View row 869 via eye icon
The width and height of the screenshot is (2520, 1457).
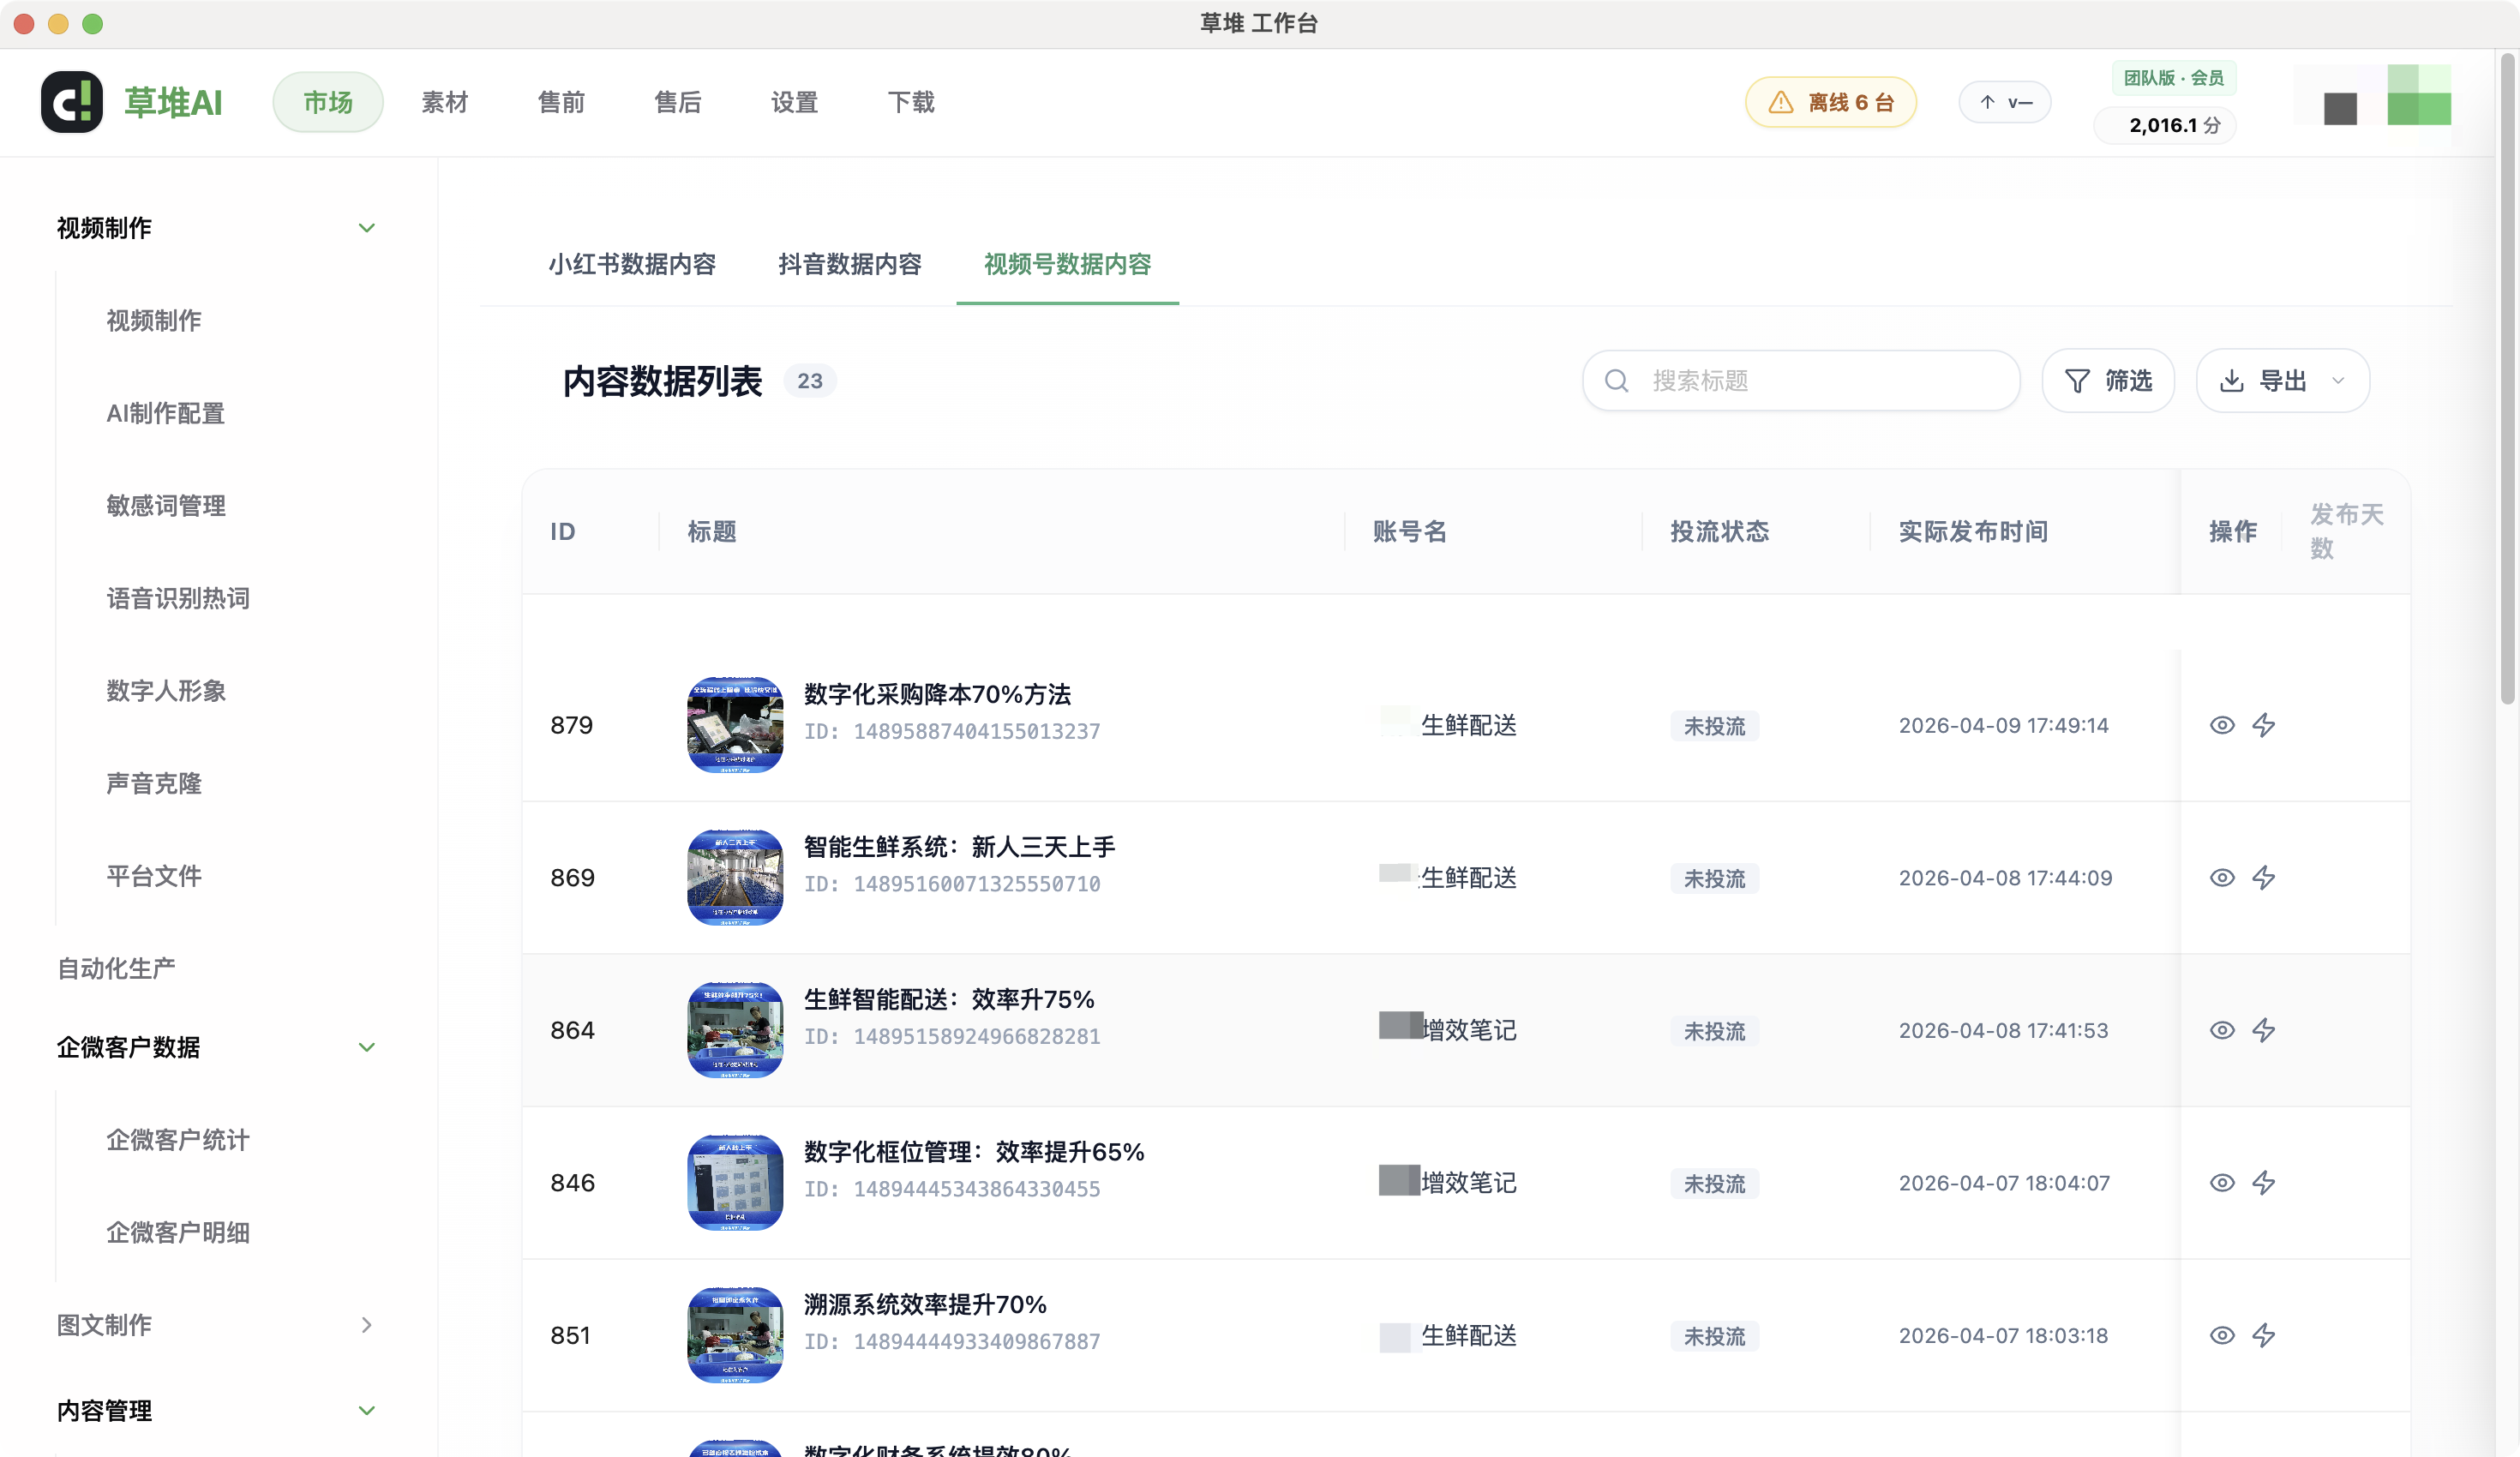2221,878
